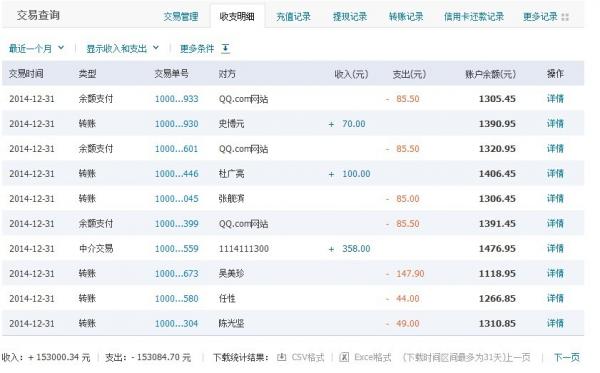Click the 交易查询 page title
Viewport: 600px width, 373px height.
tap(38, 15)
